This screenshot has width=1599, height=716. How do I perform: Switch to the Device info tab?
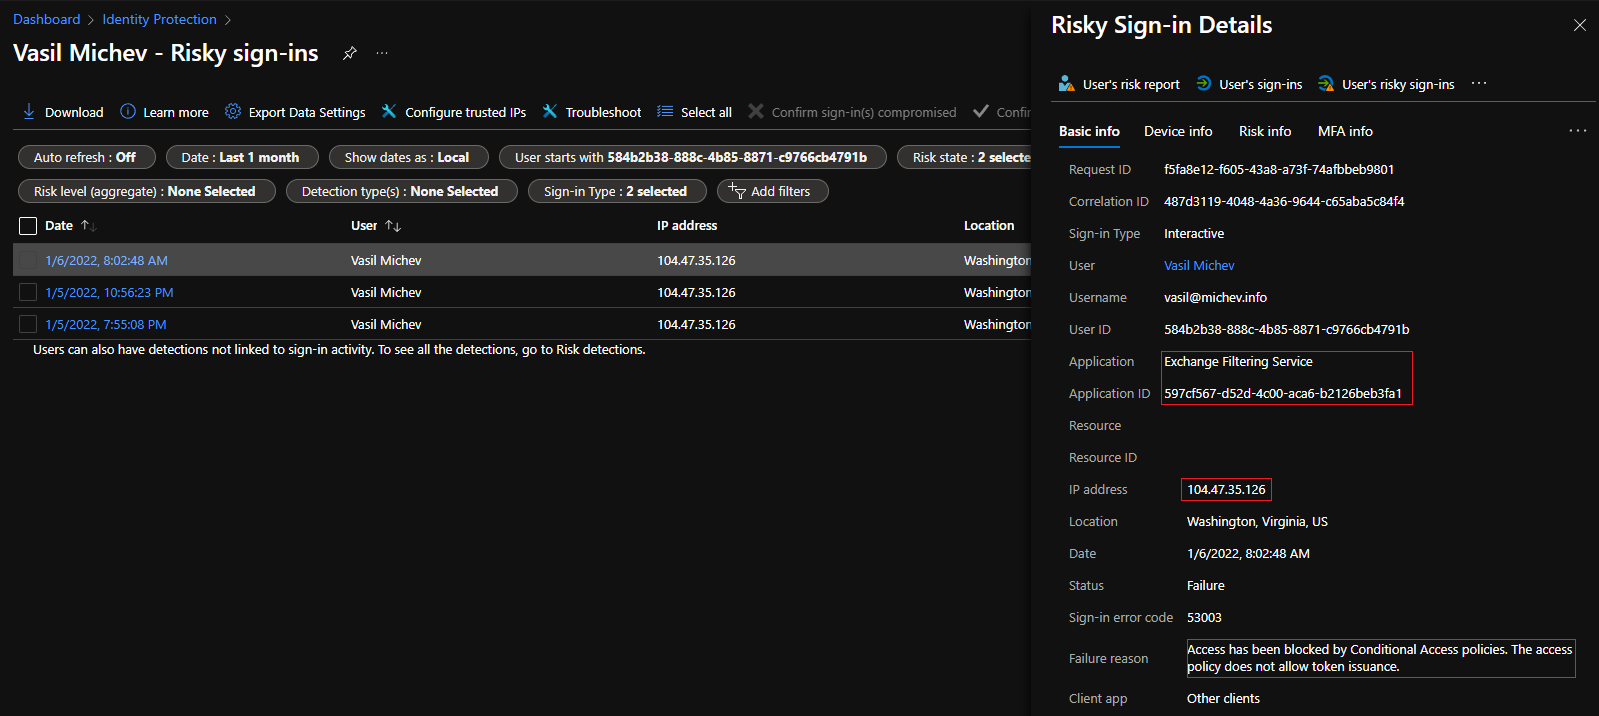tap(1177, 131)
